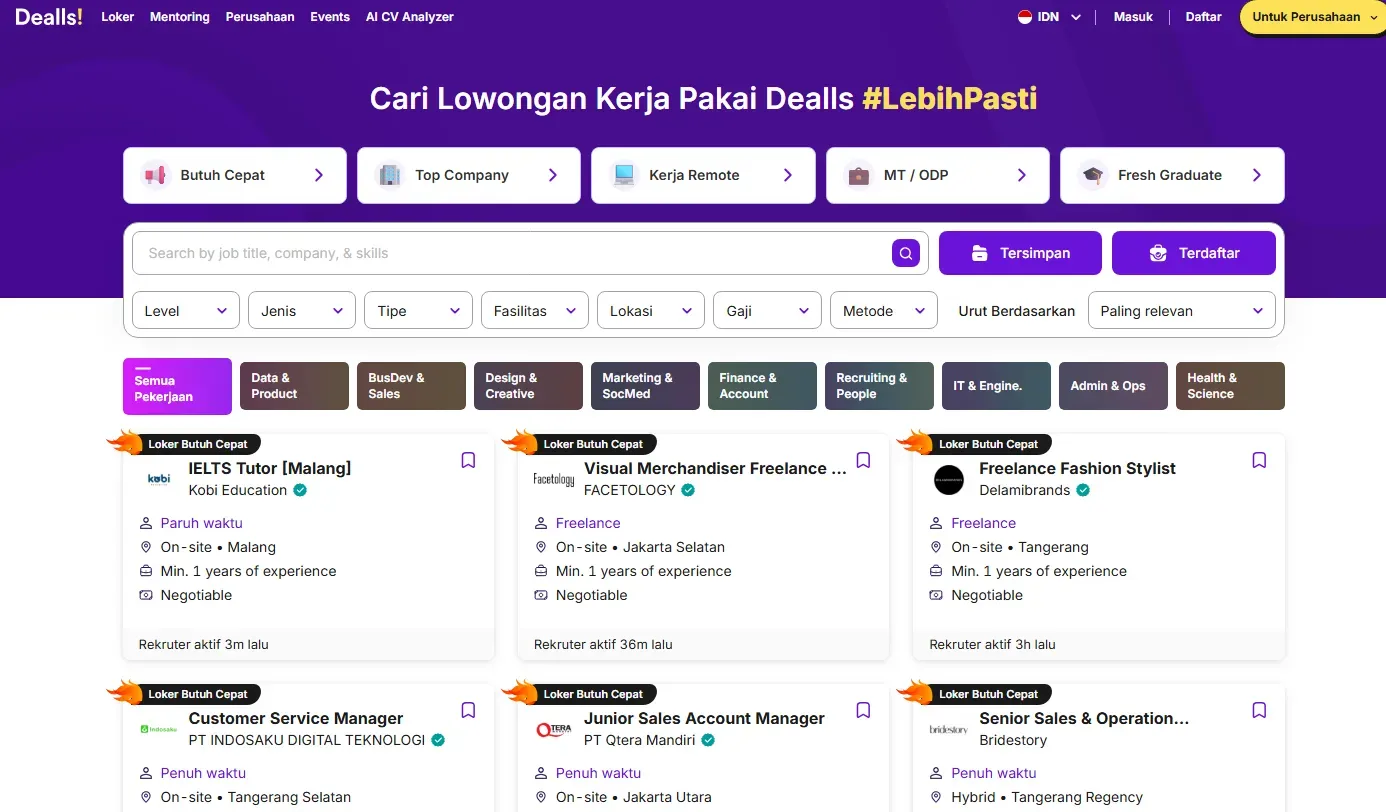Click PT Qtera Mandiri verified badge
The width and height of the screenshot is (1386, 812).
point(708,740)
